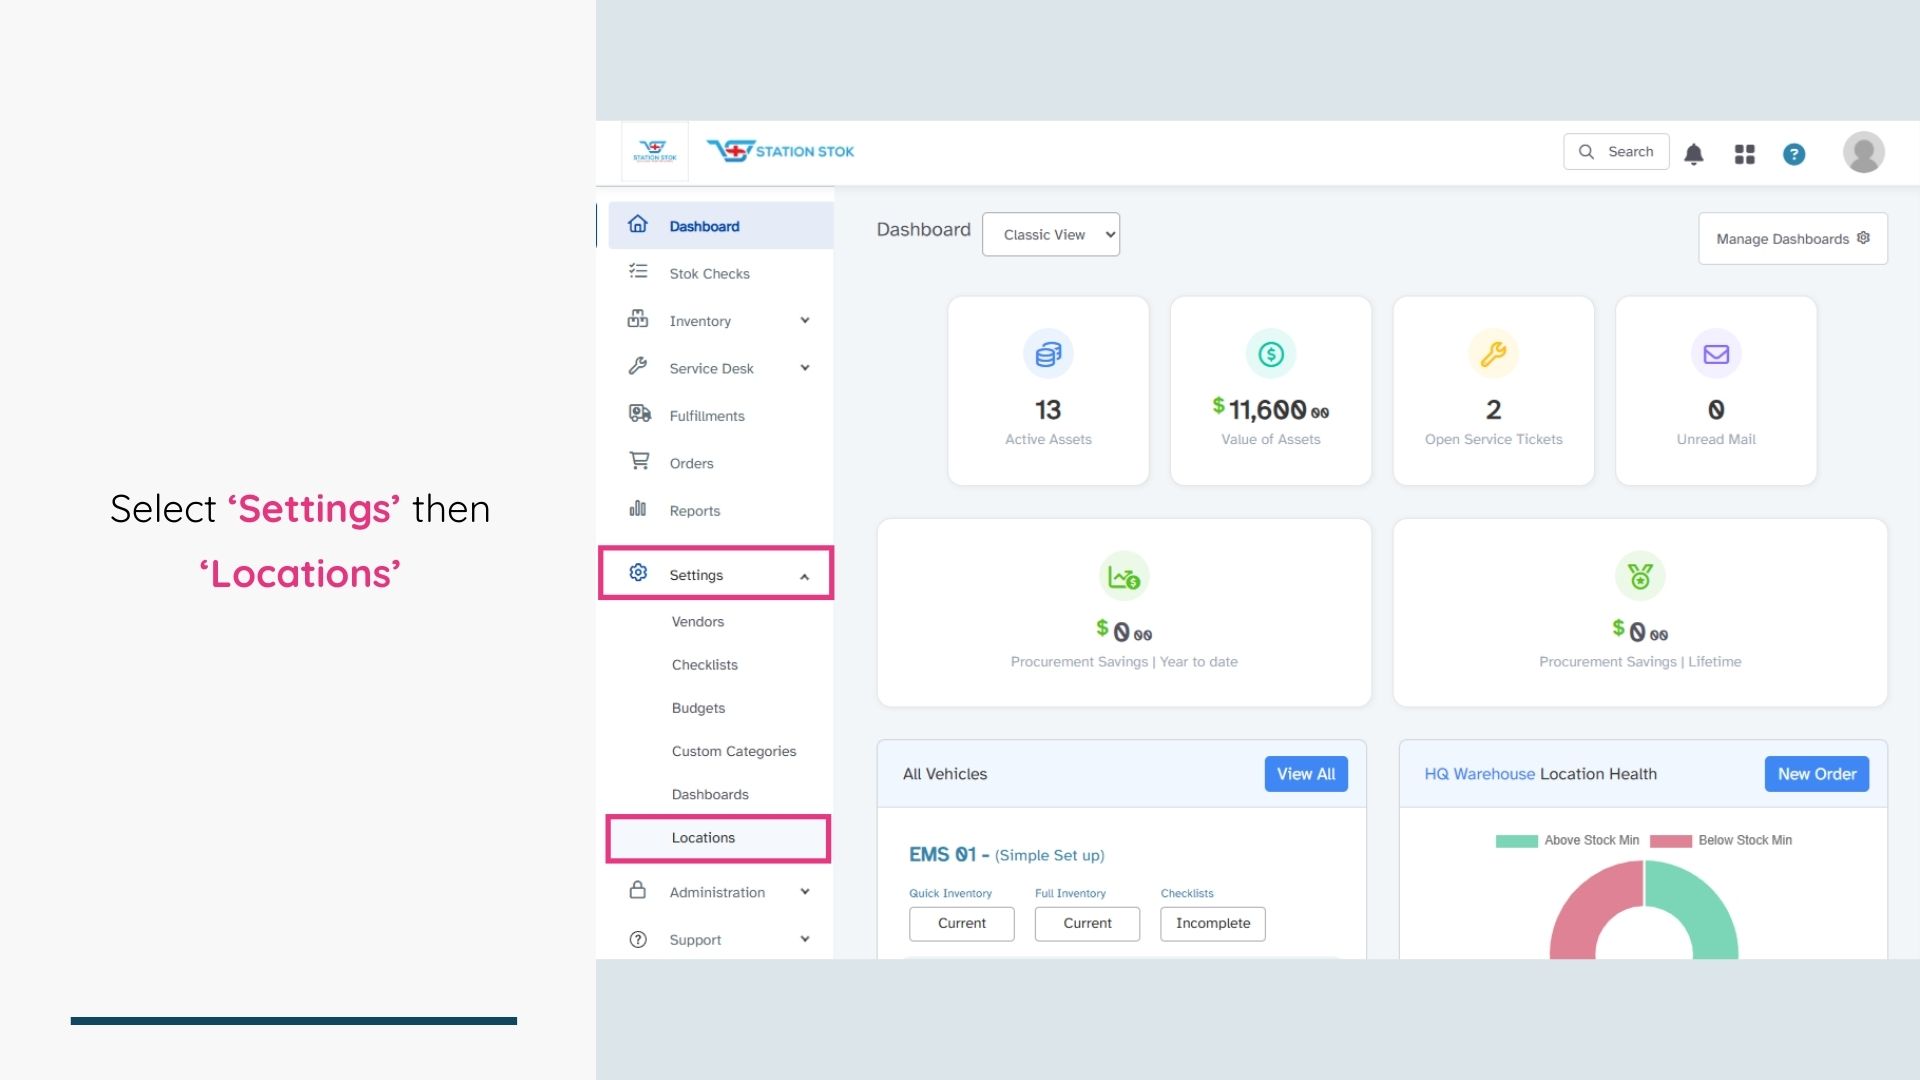Image resolution: width=1920 pixels, height=1080 pixels.
Task: Open the HQ Warehouse link
Action: pos(1479,774)
